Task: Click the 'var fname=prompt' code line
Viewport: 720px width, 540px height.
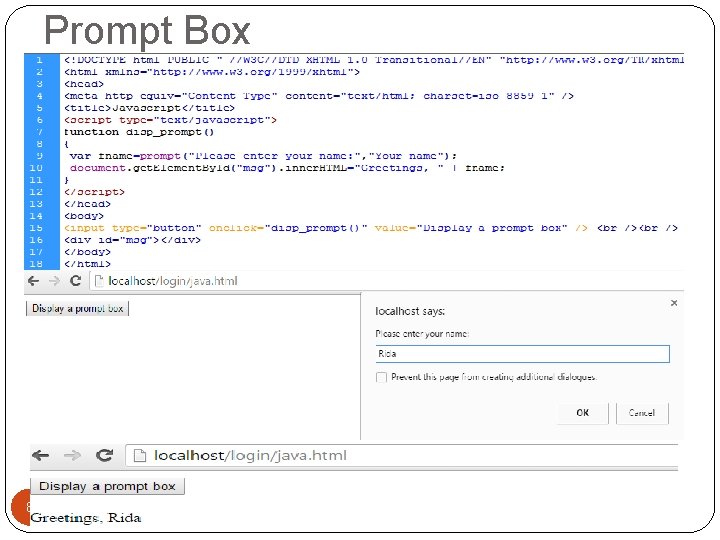Action: pyautogui.click(x=264, y=156)
